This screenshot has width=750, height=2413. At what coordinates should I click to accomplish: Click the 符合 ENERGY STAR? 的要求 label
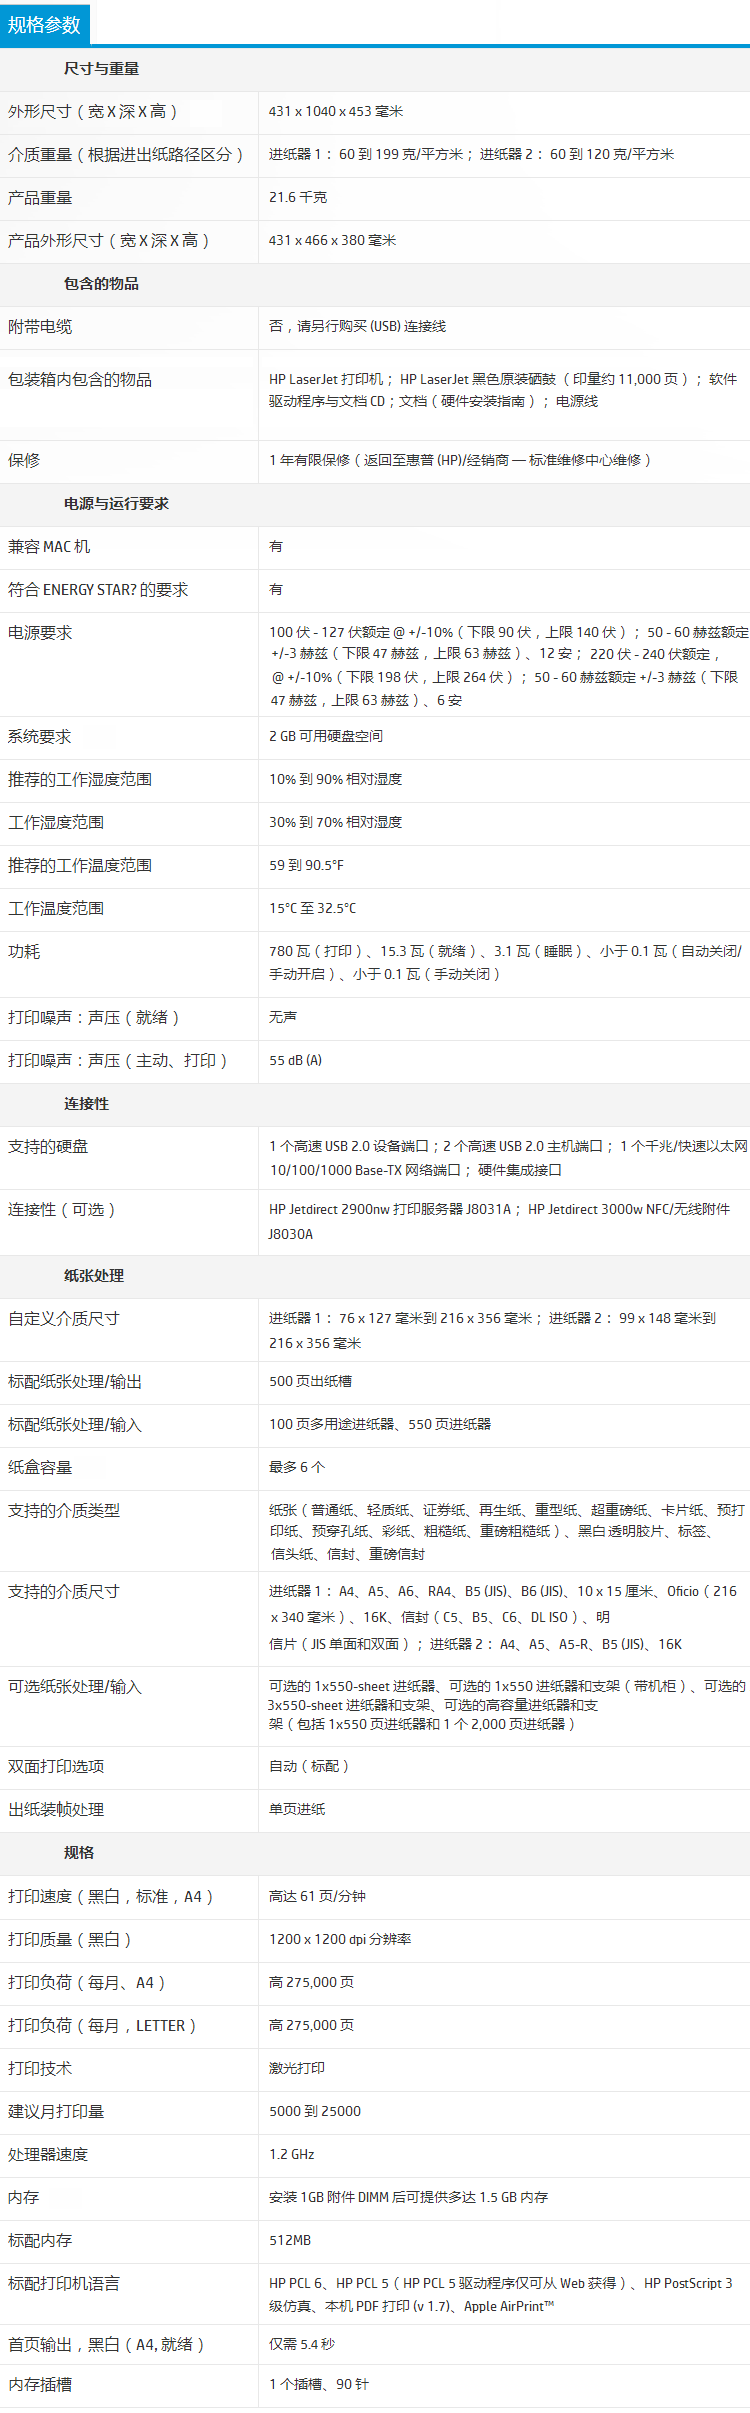click(98, 590)
